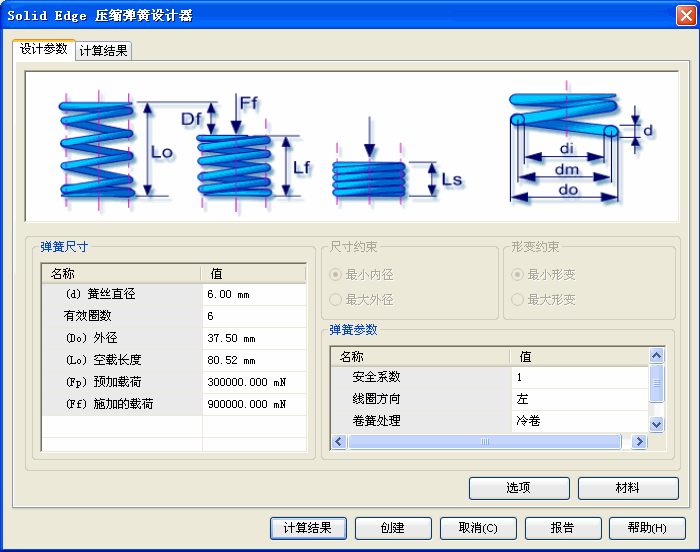Image resolution: width=700 pixels, height=552 pixels.
Task: Select 最大外径 radio button
Action: coord(336,299)
